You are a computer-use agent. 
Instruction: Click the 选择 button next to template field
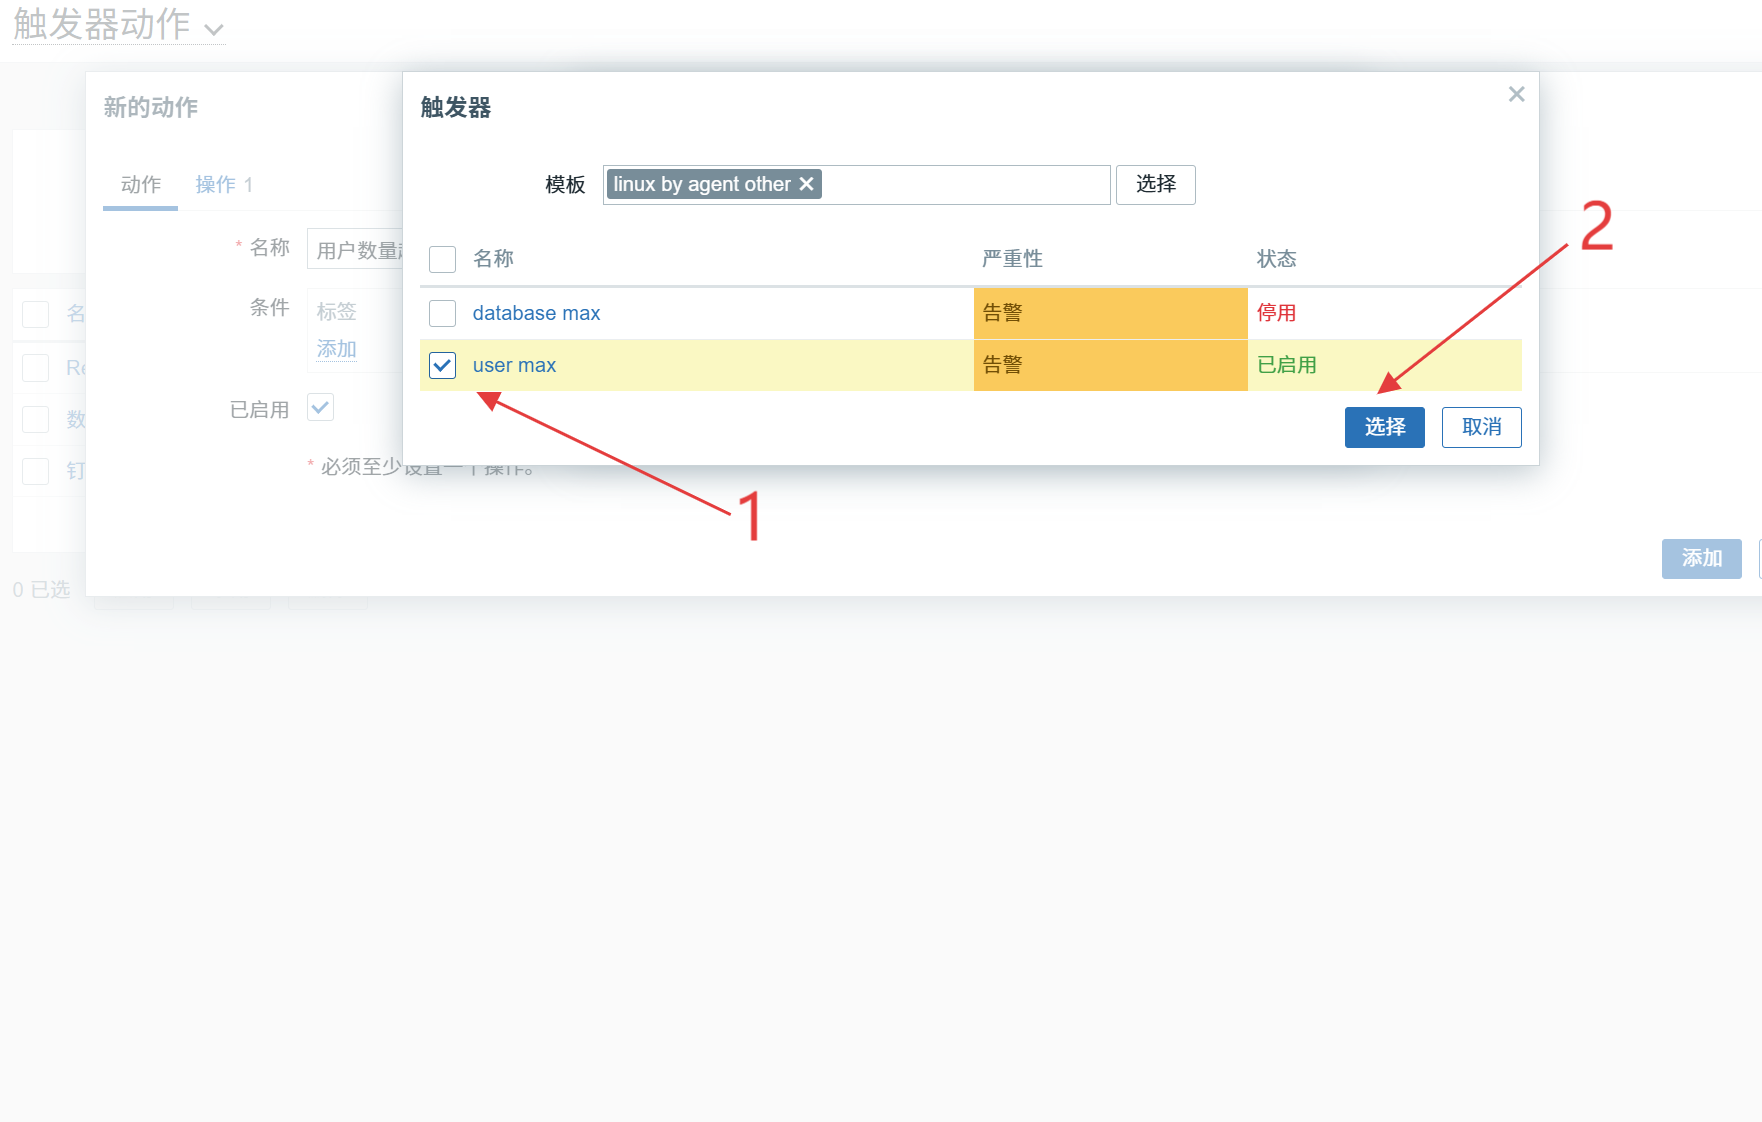1155,184
